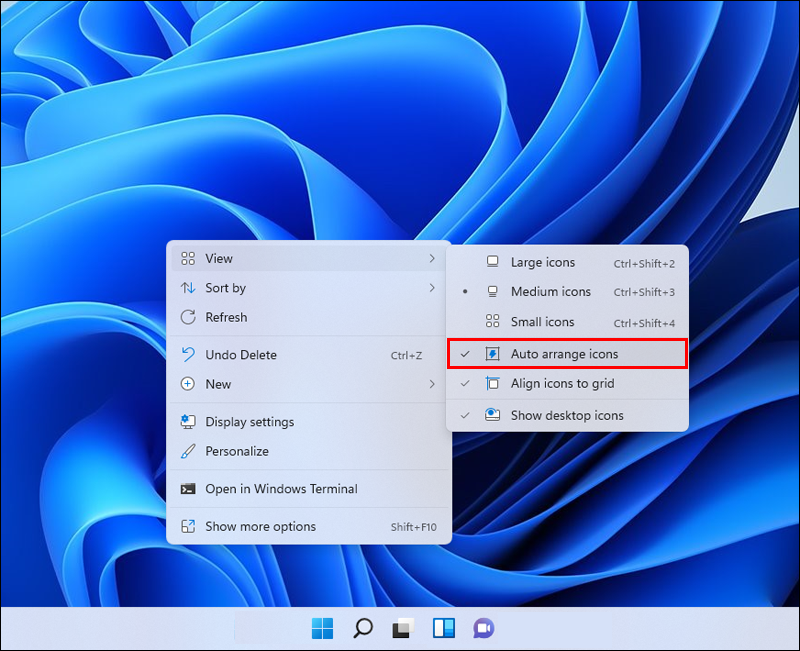
Task: Open Search from the taskbar
Action: point(362,628)
